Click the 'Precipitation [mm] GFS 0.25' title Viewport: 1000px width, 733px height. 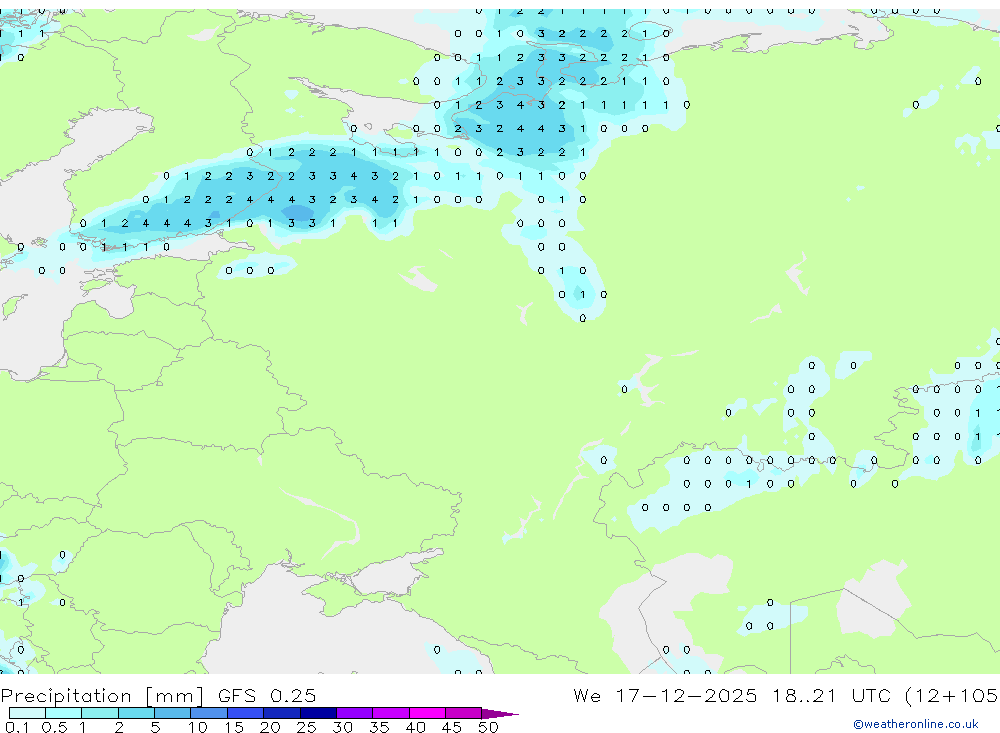(x=158, y=696)
